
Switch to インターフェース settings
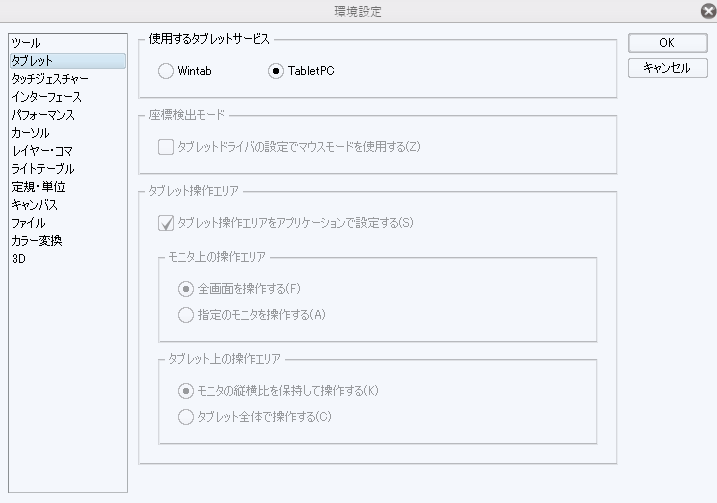[x=46, y=97]
